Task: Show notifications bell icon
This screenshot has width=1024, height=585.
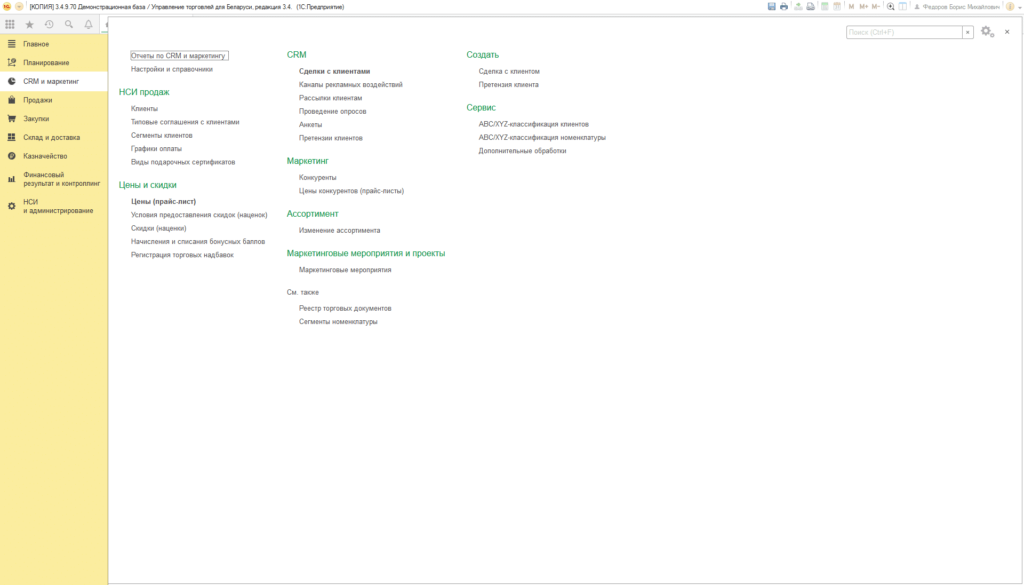Action: [x=88, y=24]
